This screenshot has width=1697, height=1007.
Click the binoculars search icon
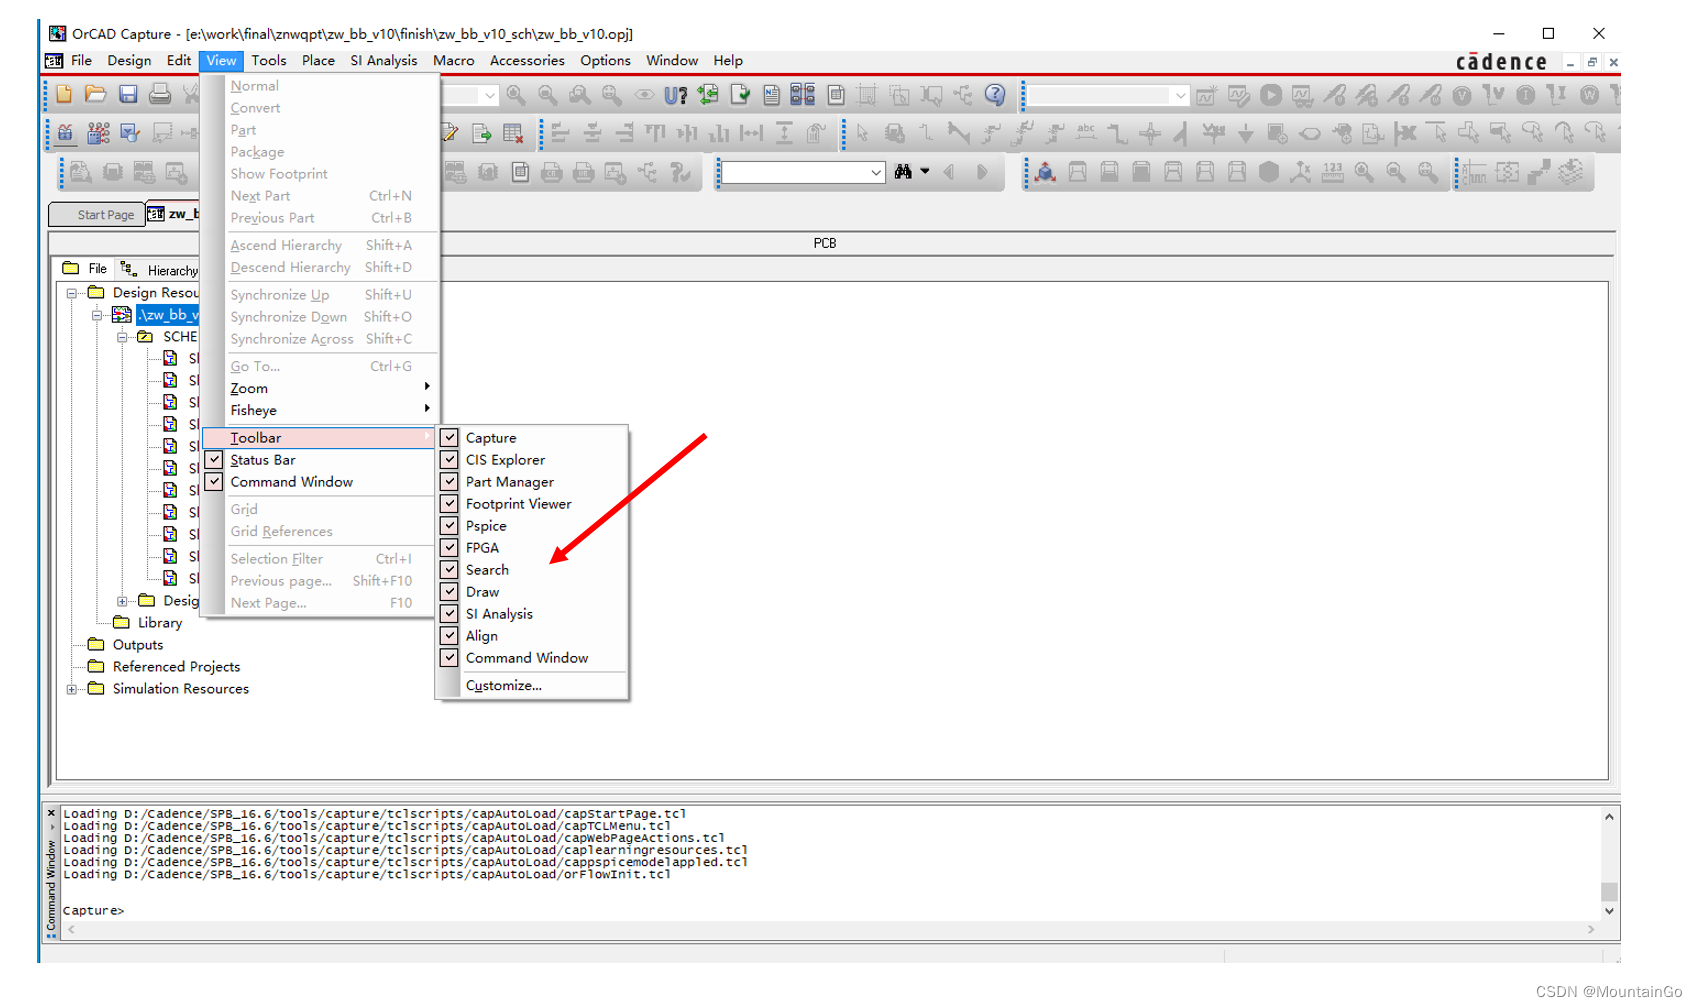(904, 172)
